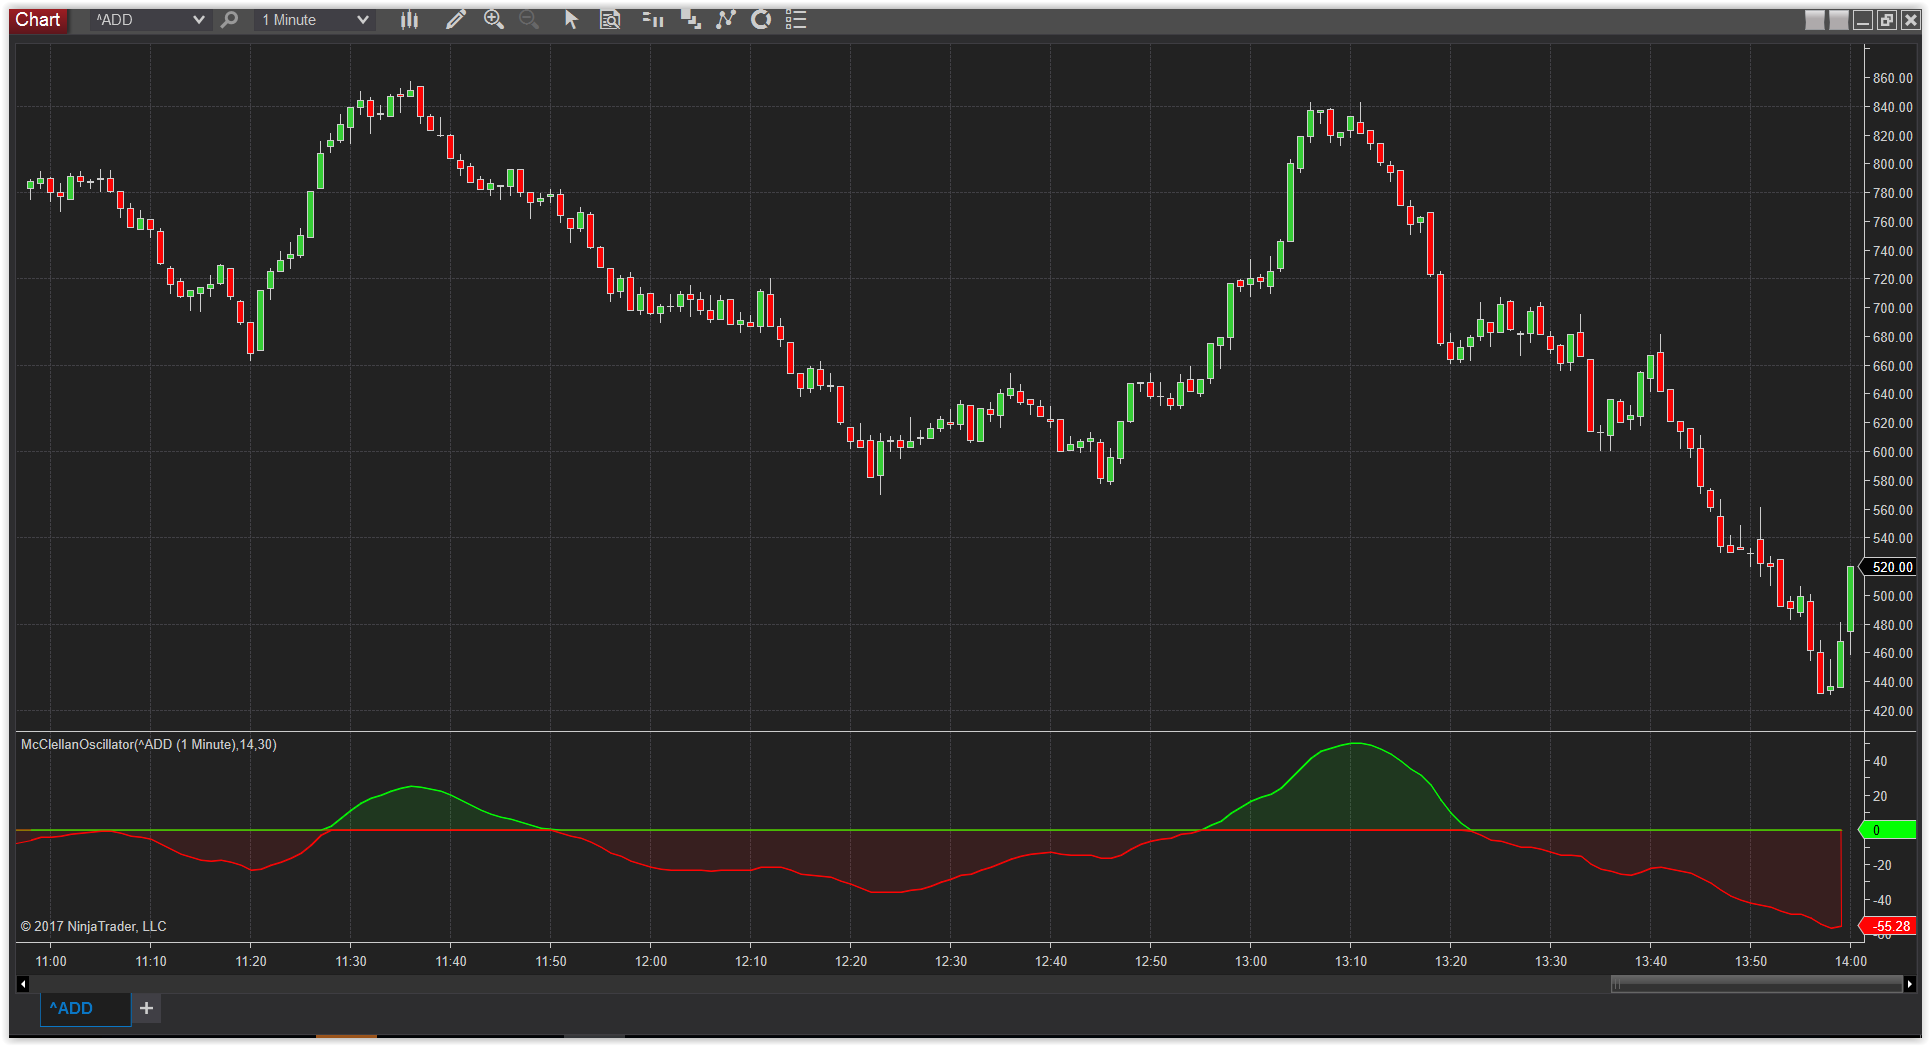Restore down the chart window
This screenshot has width=1930, height=1046.
pyautogui.click(x=1887, y=20)
